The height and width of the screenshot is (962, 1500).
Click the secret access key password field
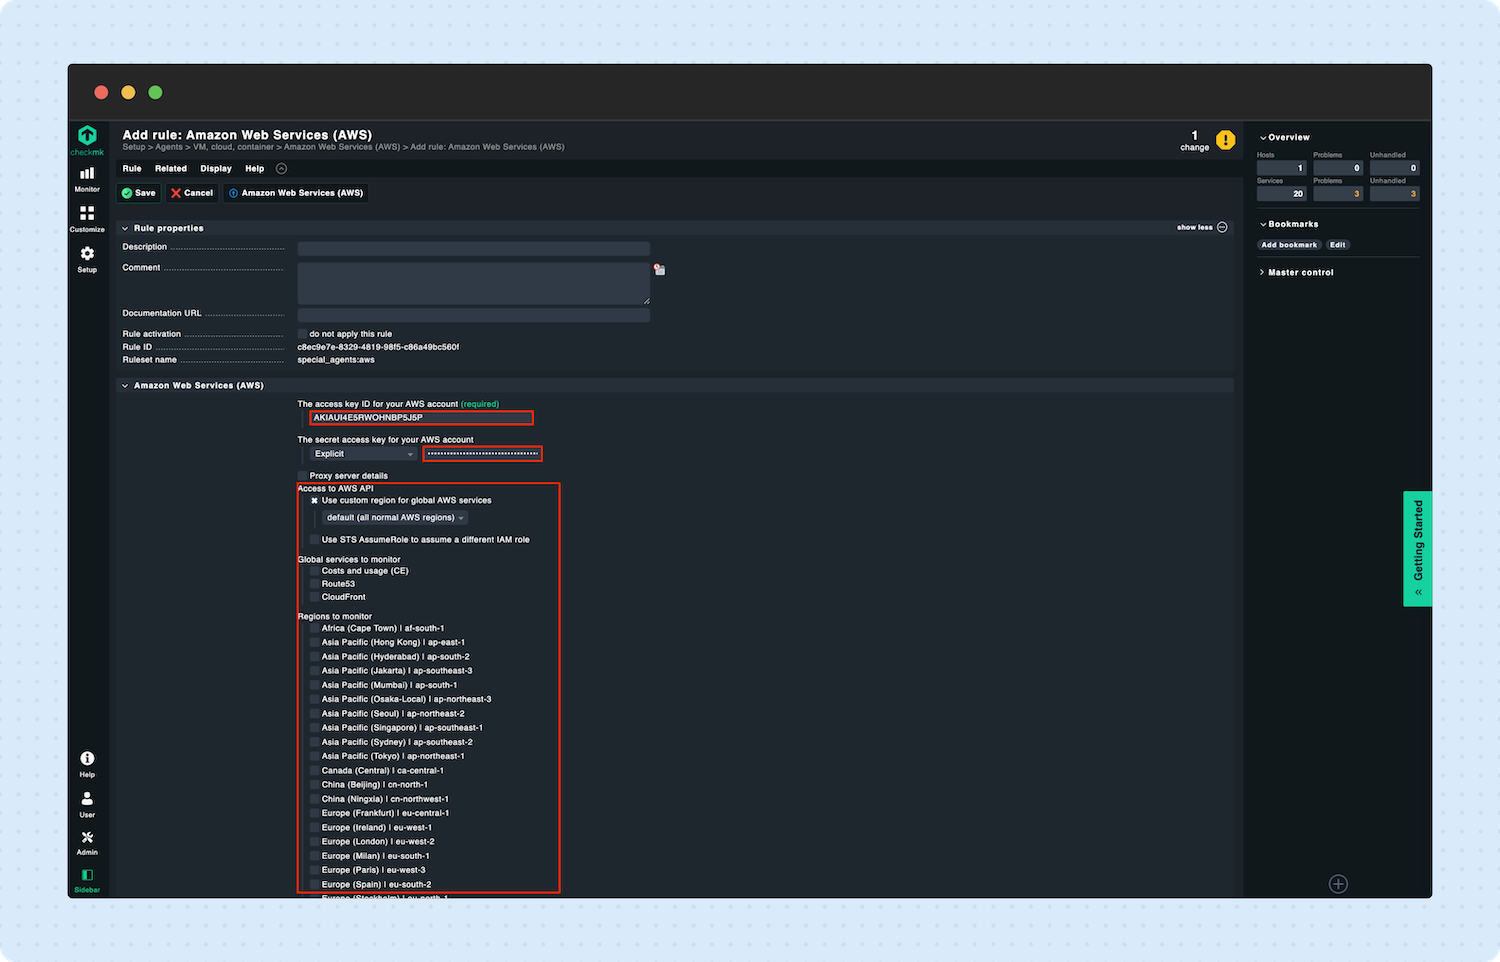pos(482,454)
